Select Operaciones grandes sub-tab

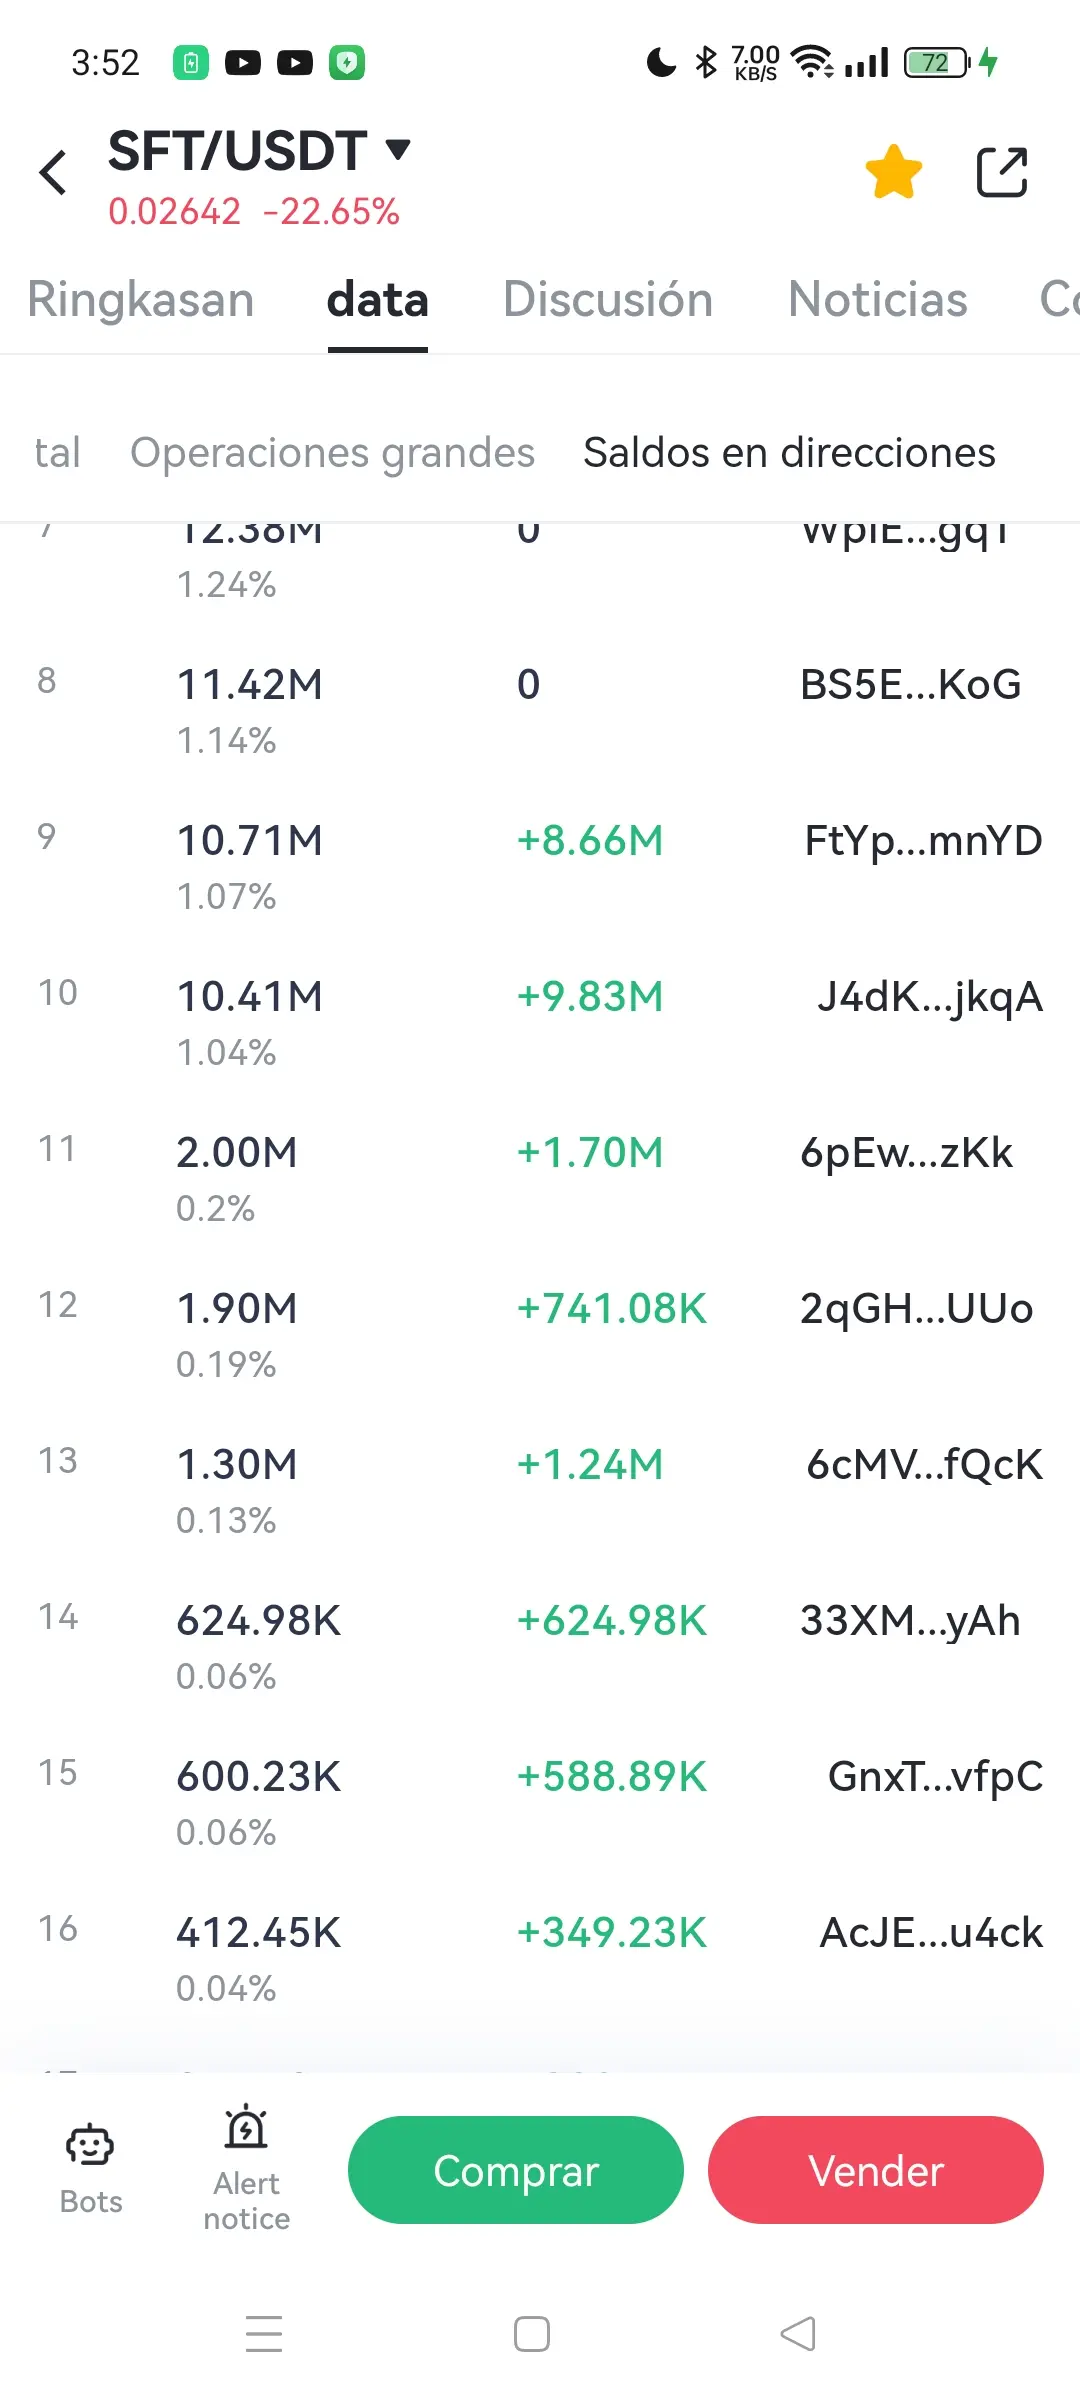333,452
